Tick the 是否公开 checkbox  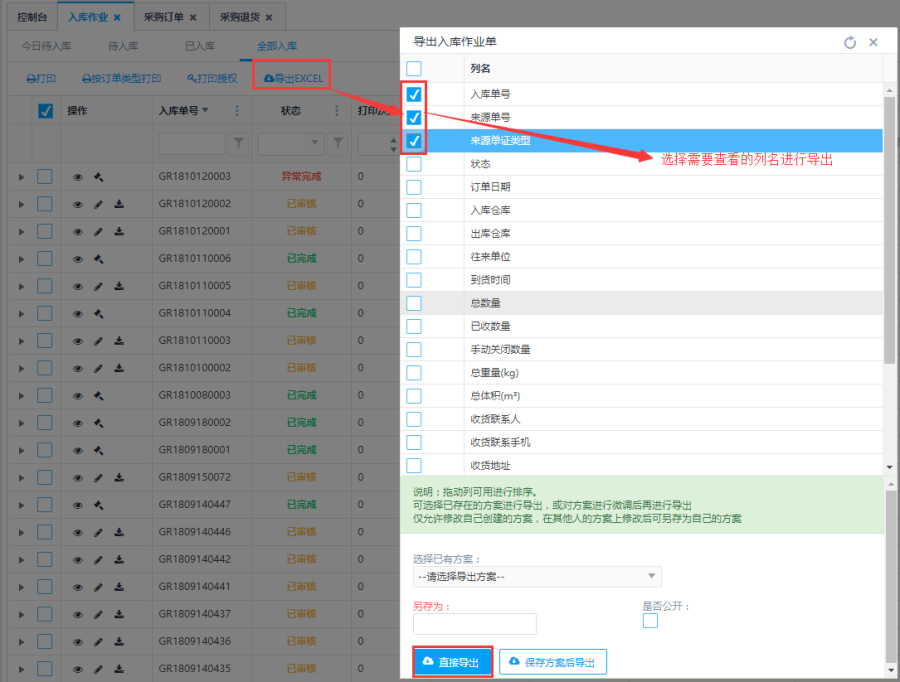point(650,621)
